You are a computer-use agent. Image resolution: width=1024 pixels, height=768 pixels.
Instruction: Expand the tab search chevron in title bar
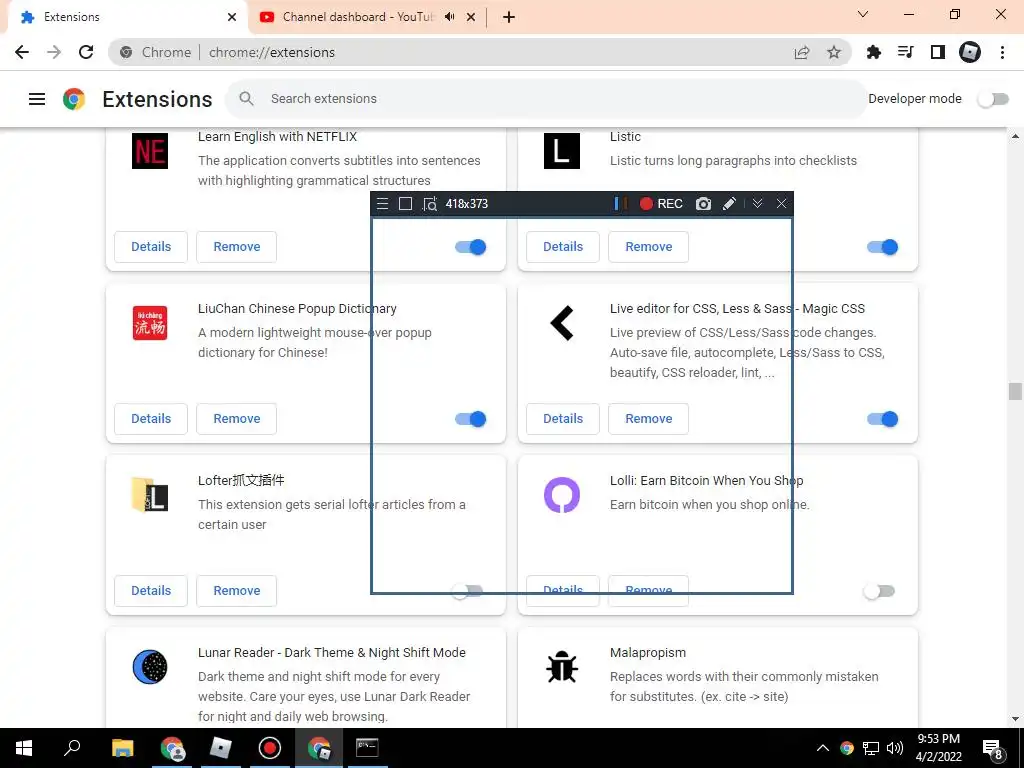coord(863,14)
